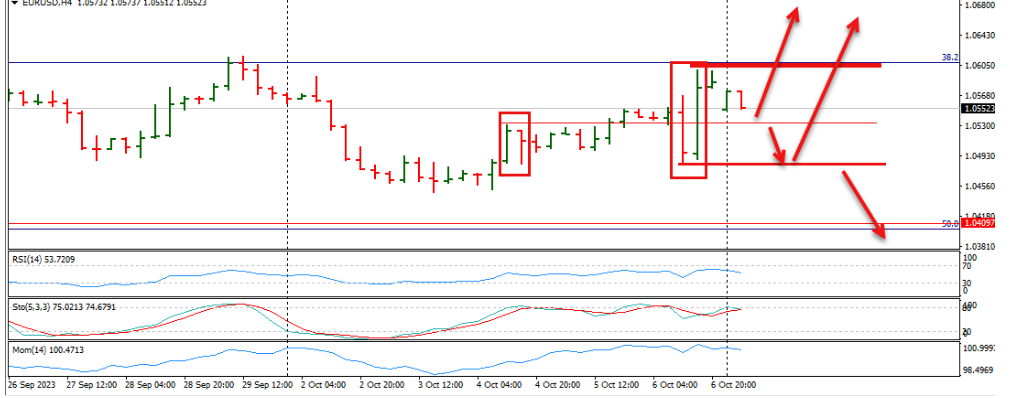The image size is (1011, 398).
Task: Click the Mom(14) 100.4713 indicator label
Action: [48, 350]
